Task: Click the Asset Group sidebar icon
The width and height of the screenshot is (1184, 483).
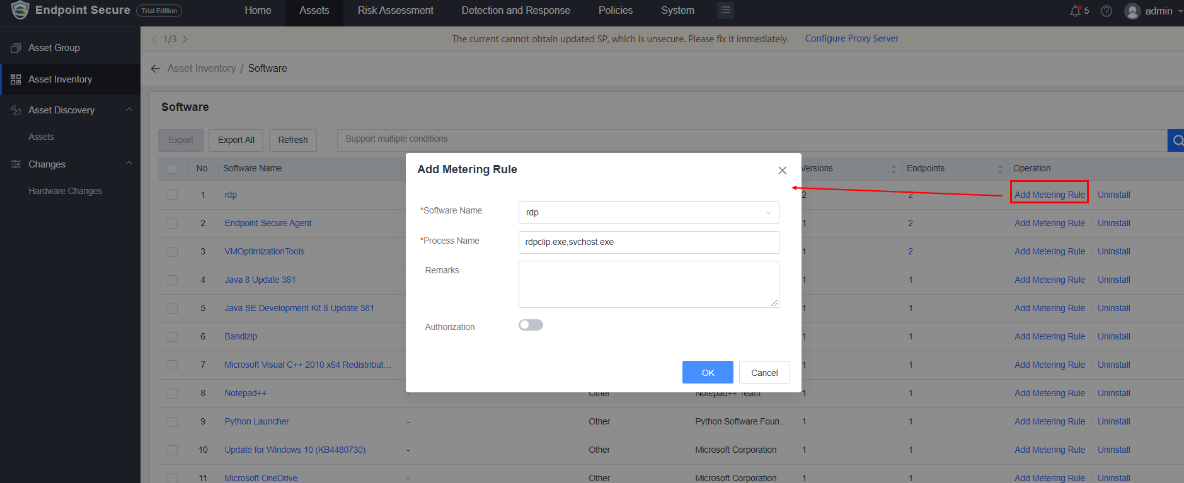Action: pyautogui.click(x=16, y=48)
